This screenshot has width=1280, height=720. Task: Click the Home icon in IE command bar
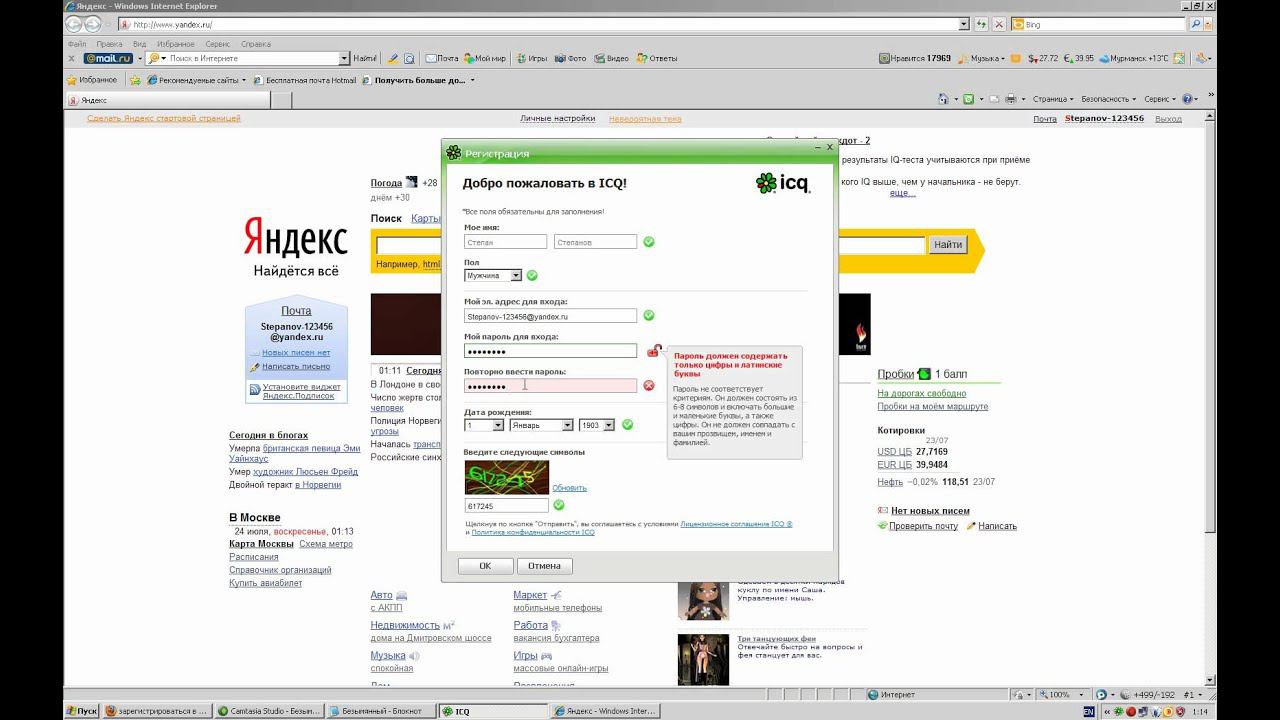(x=943, y=99)
